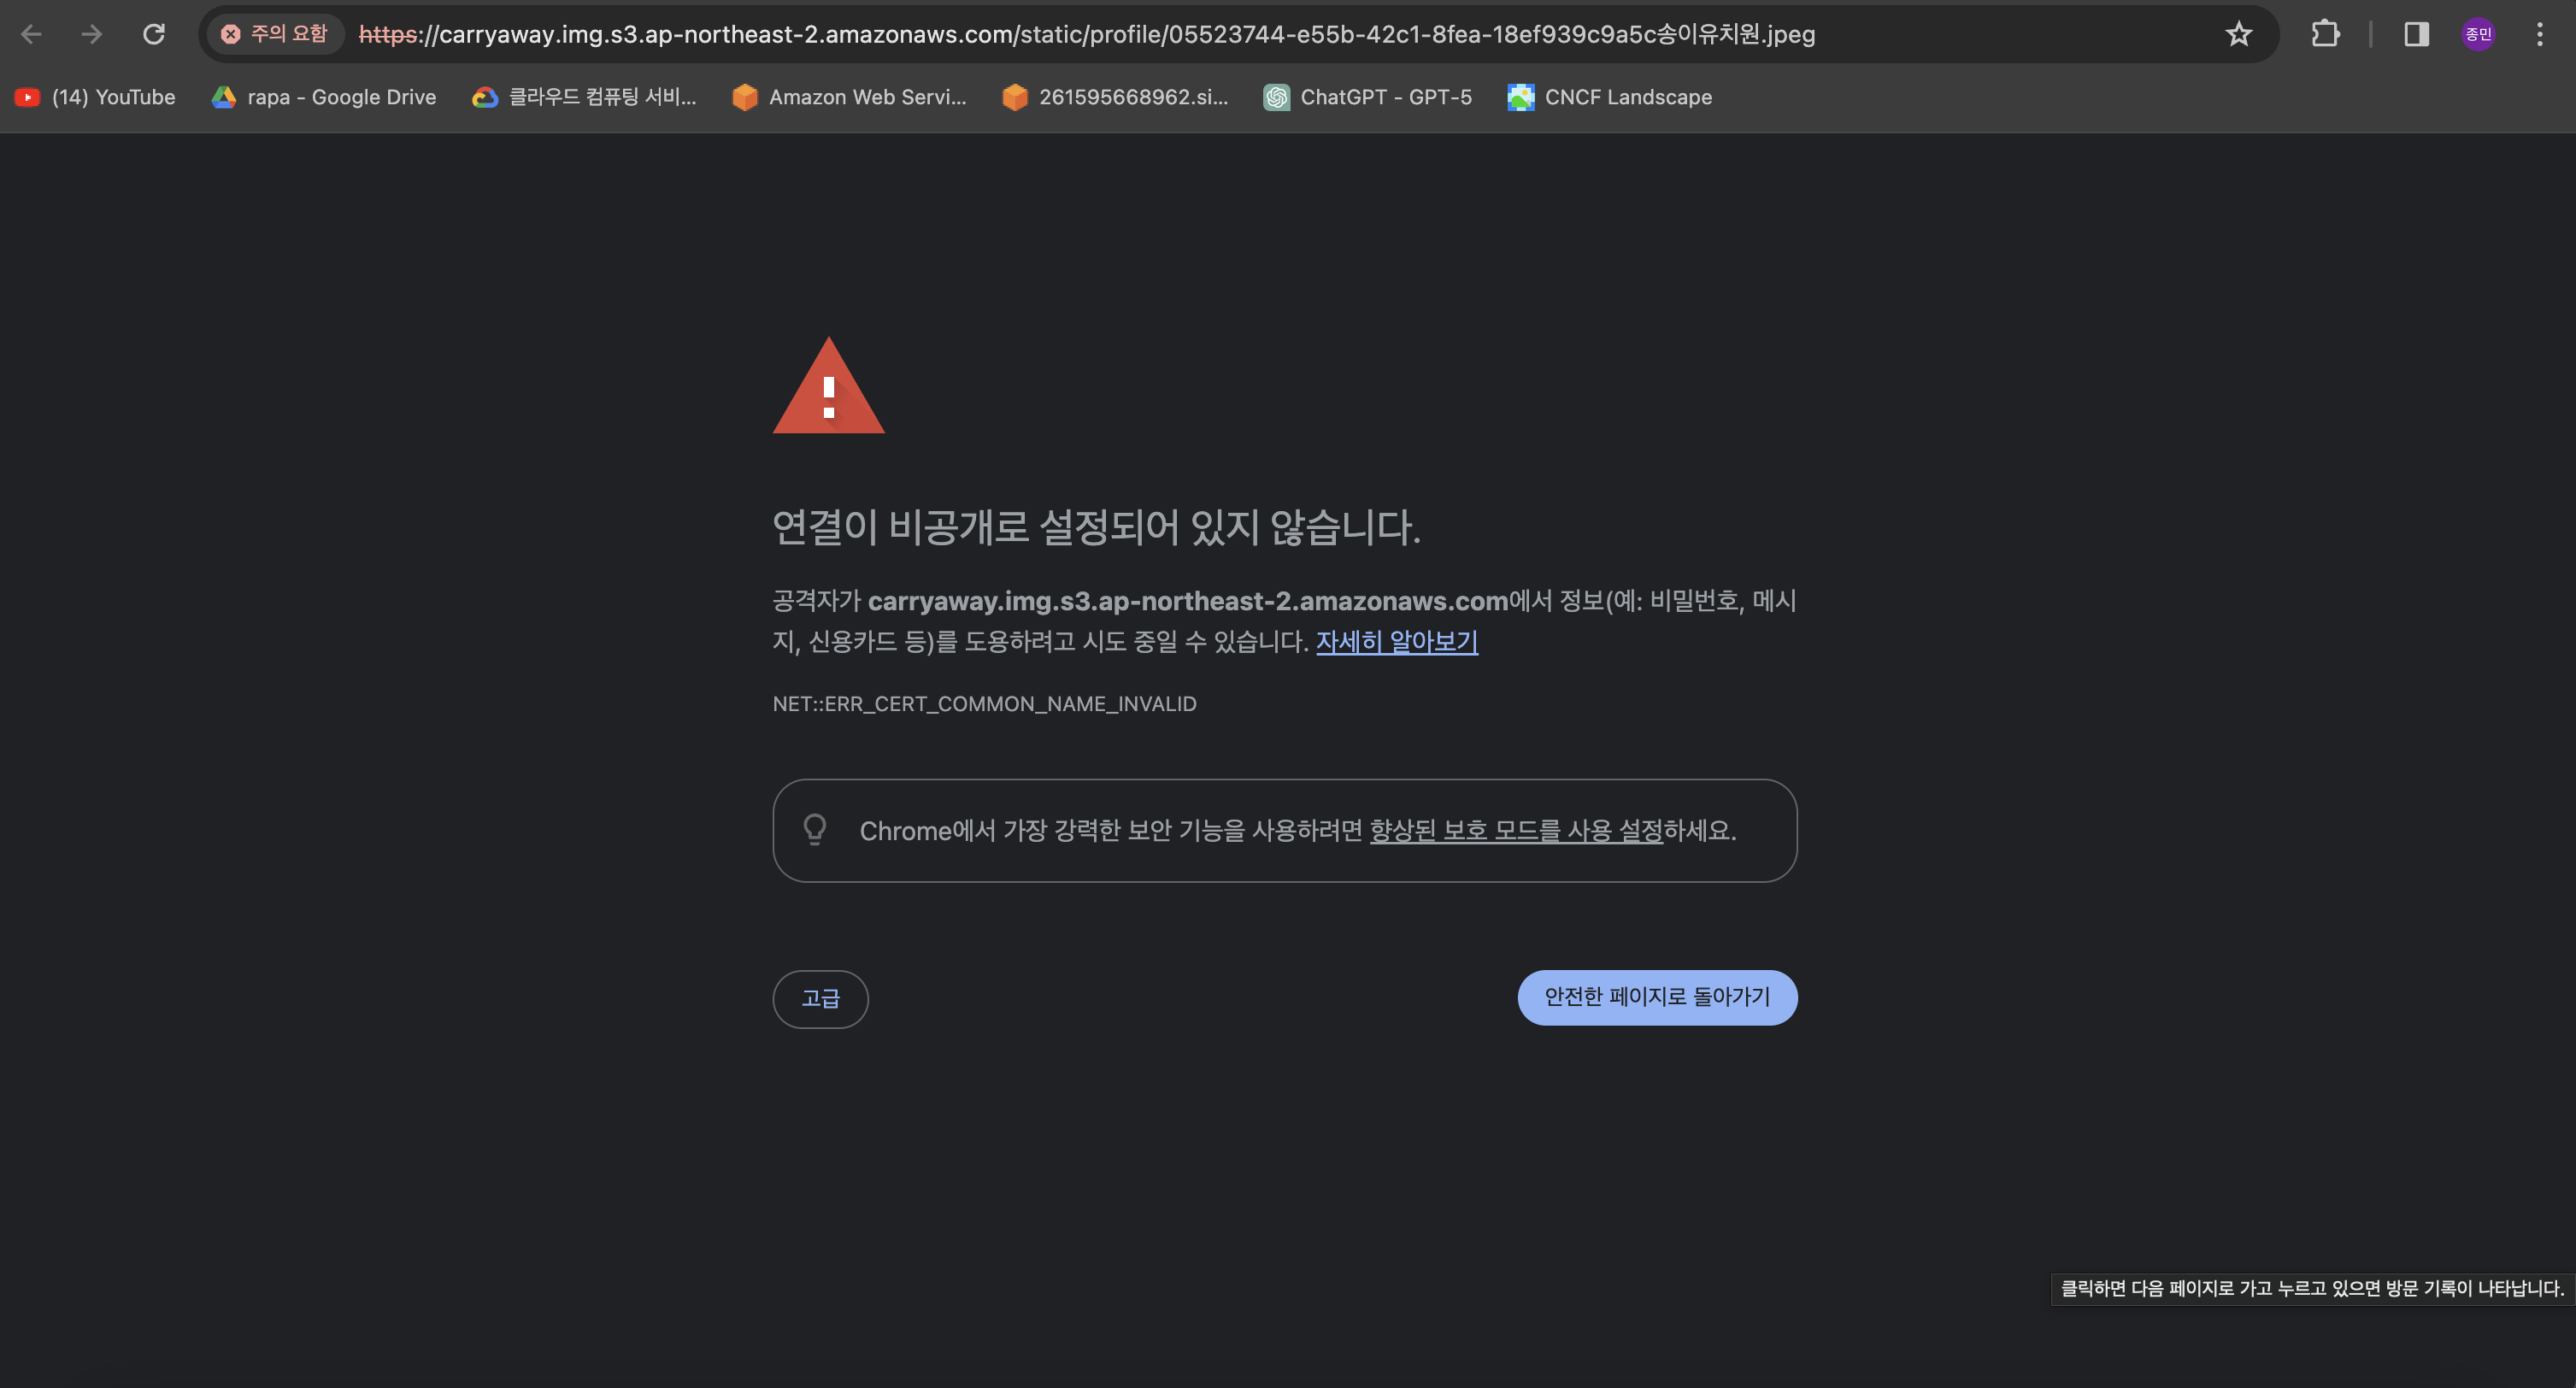Open the ChatGPT - GPT-5 bookmark
2576x1388 pixels.
[1367, 97]
